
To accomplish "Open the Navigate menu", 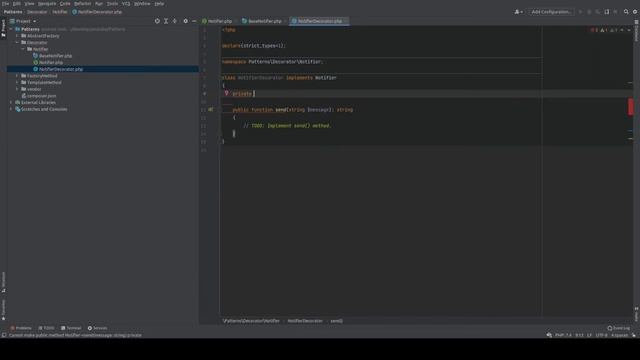I will [x=47, y=4].
